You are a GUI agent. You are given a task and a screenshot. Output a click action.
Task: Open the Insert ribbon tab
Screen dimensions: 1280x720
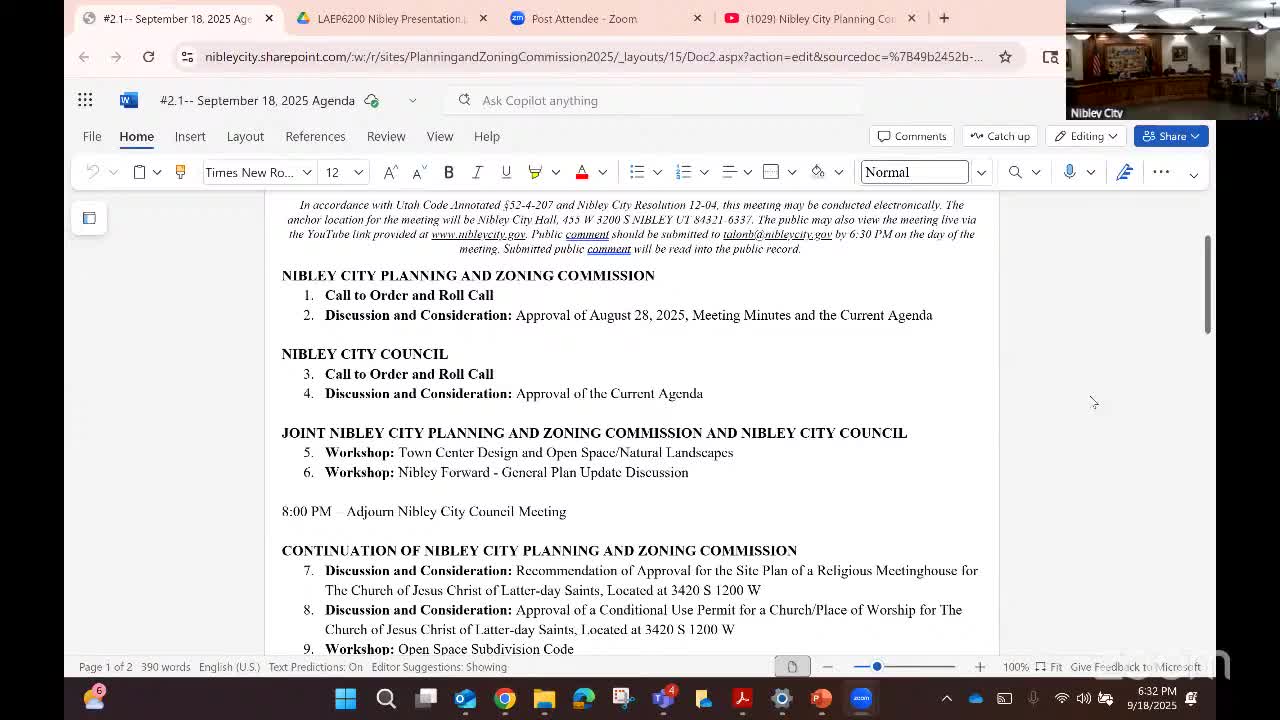point(190,136)
